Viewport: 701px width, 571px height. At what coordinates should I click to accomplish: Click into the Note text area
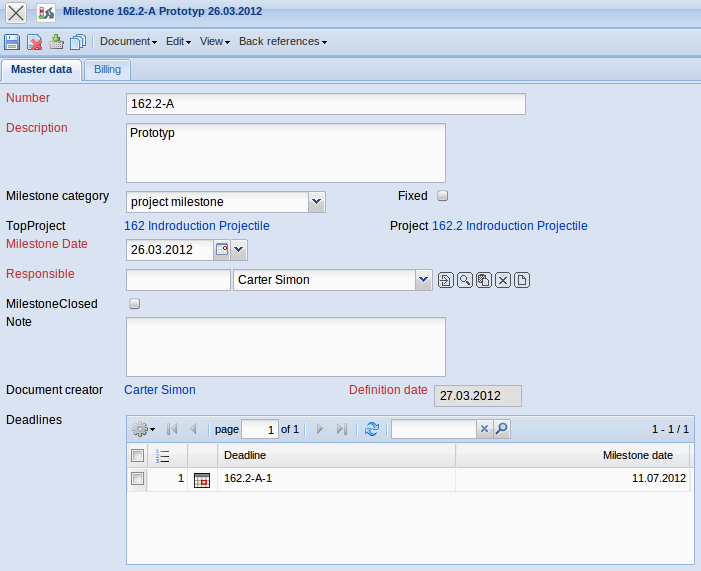[x=285, y=347]
